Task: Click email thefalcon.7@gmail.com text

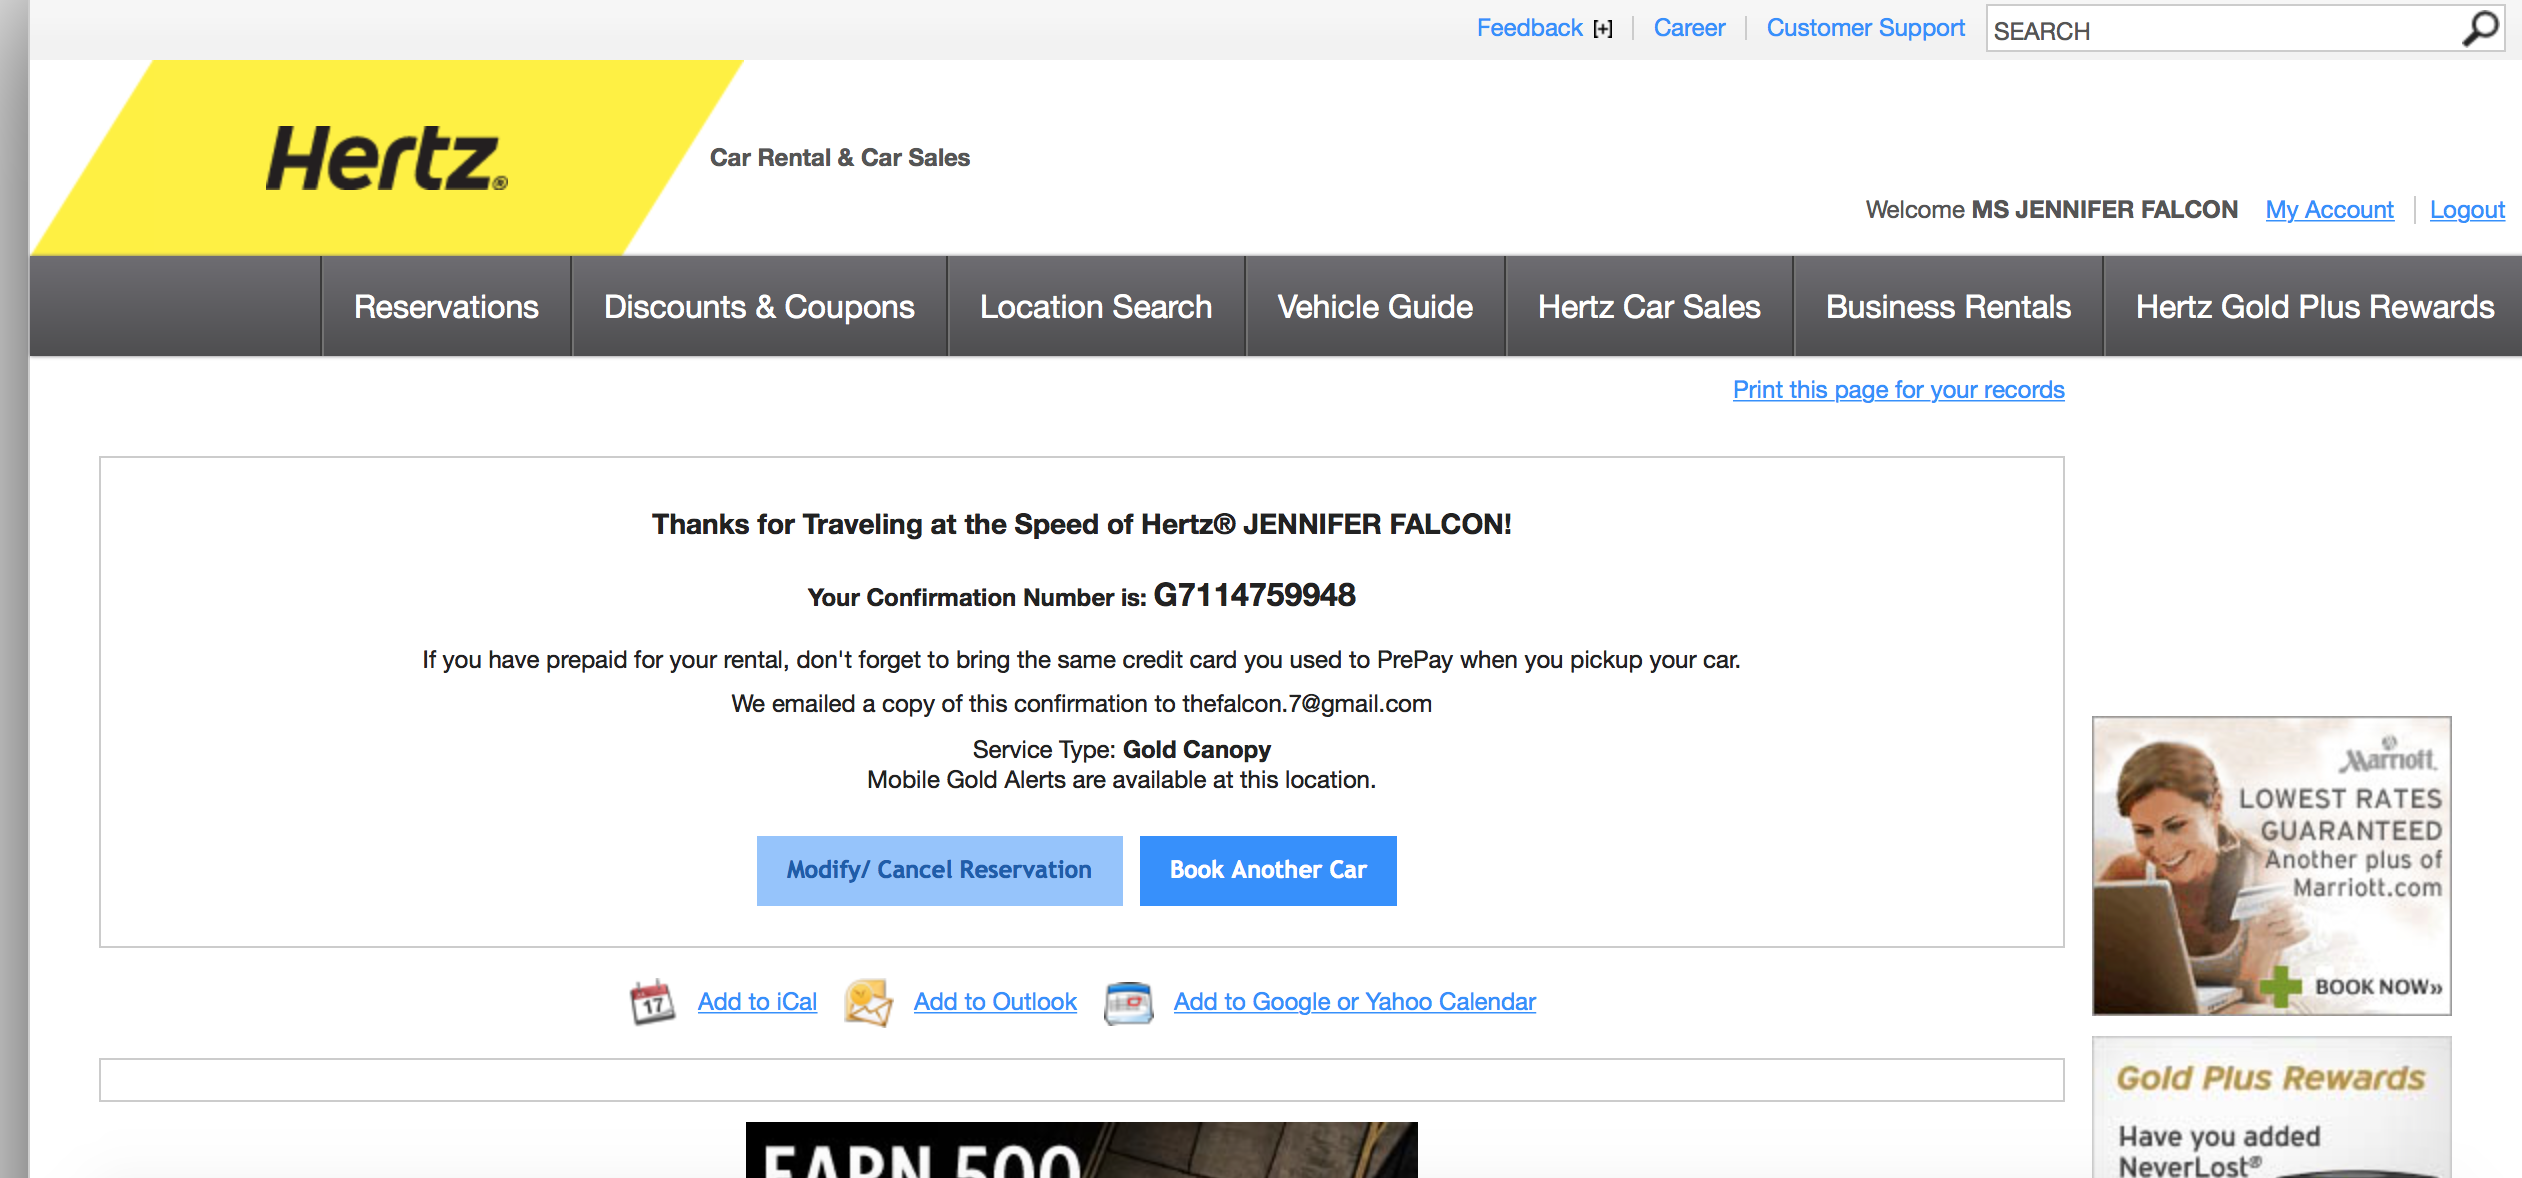Action: pos(1306,704)
